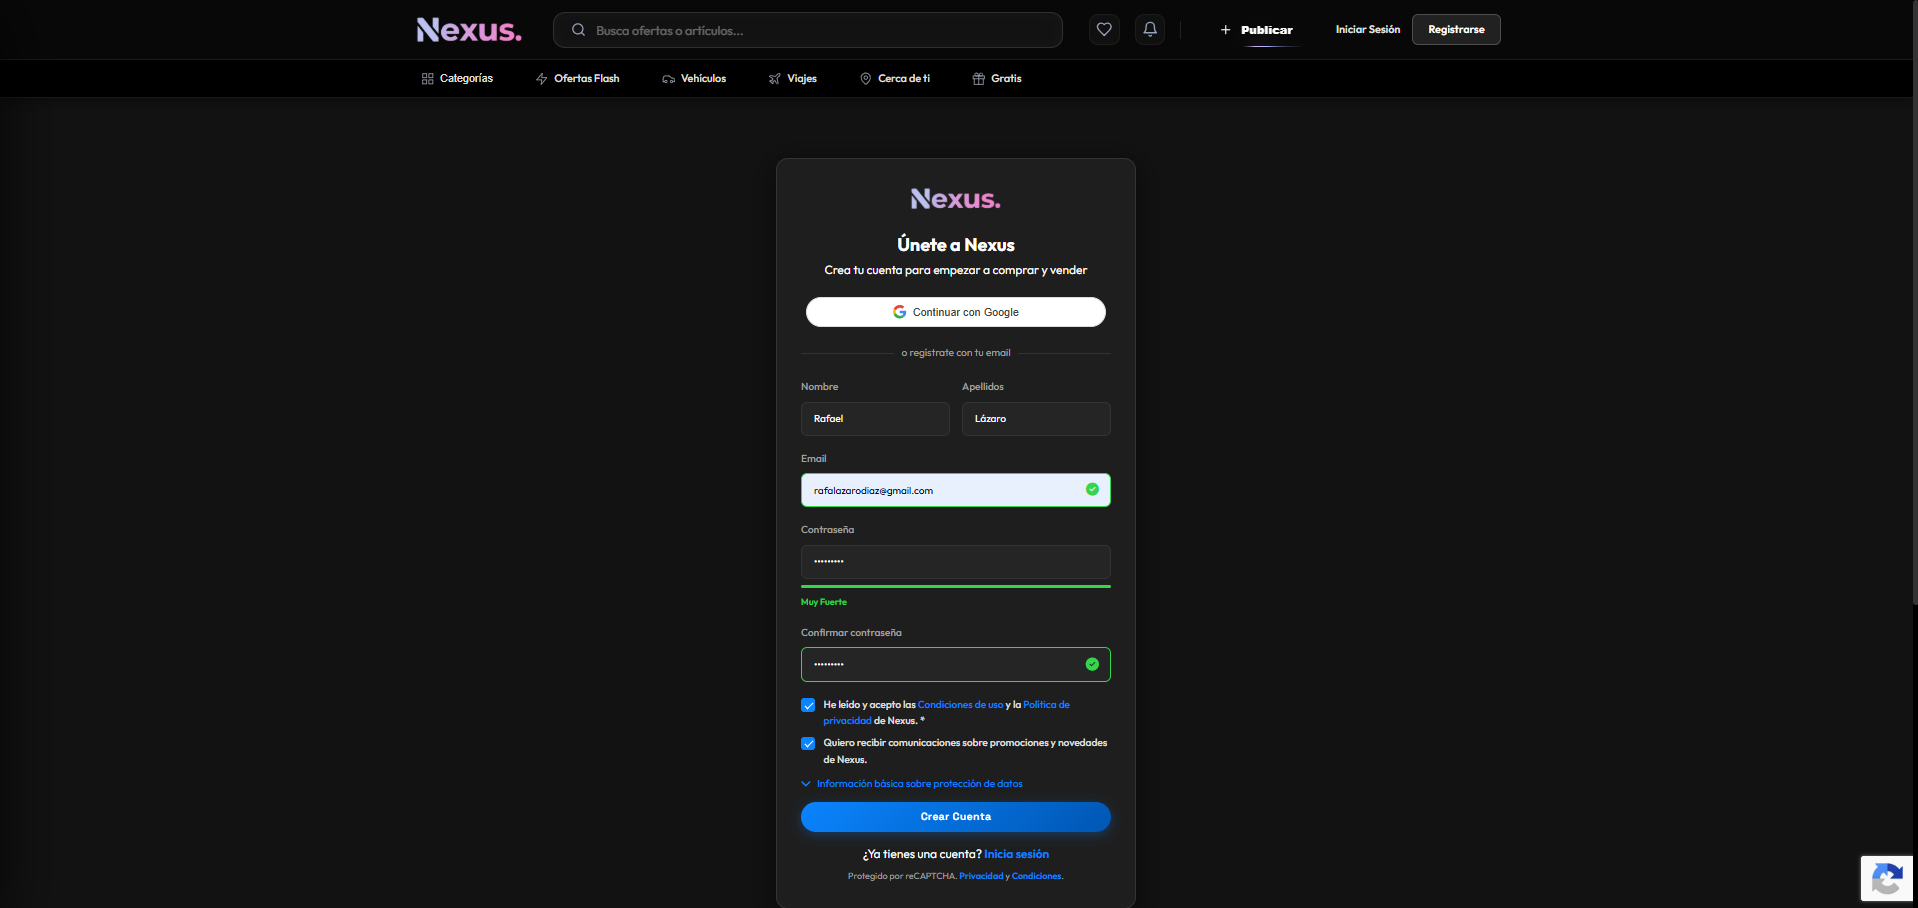This screenshot has height=908, width=1918.
Task: Click Continuar con Google button
Action: tap(956, 312)
